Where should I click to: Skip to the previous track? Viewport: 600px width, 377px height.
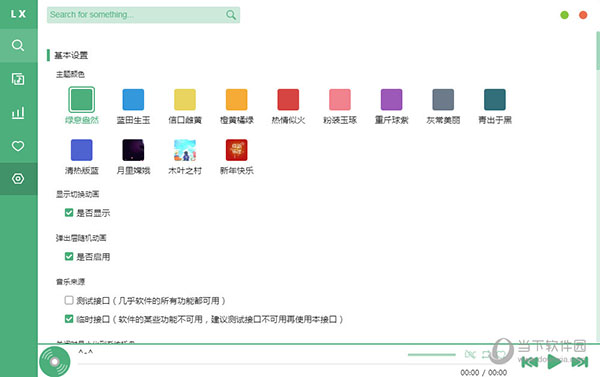[530, 362]
